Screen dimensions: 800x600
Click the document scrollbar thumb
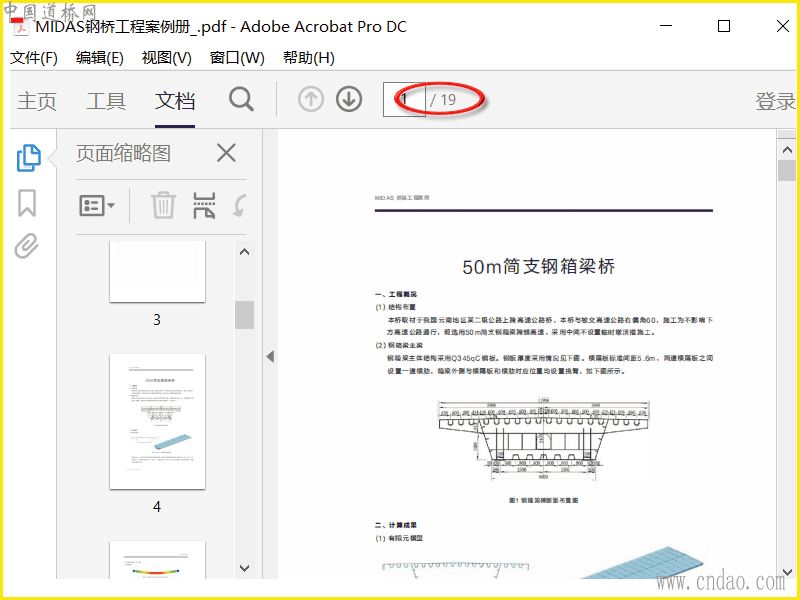coord(787,170)
